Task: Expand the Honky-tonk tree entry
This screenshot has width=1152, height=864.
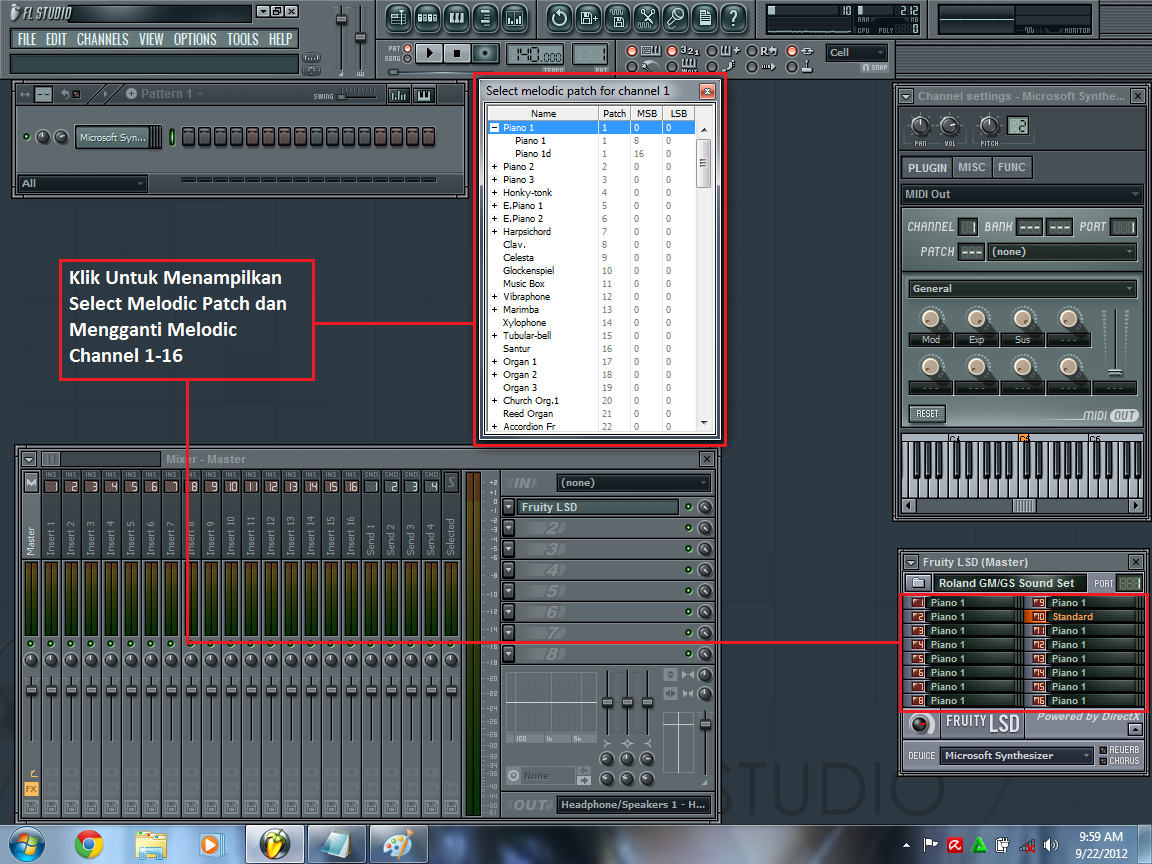Action: pos(494,192)
